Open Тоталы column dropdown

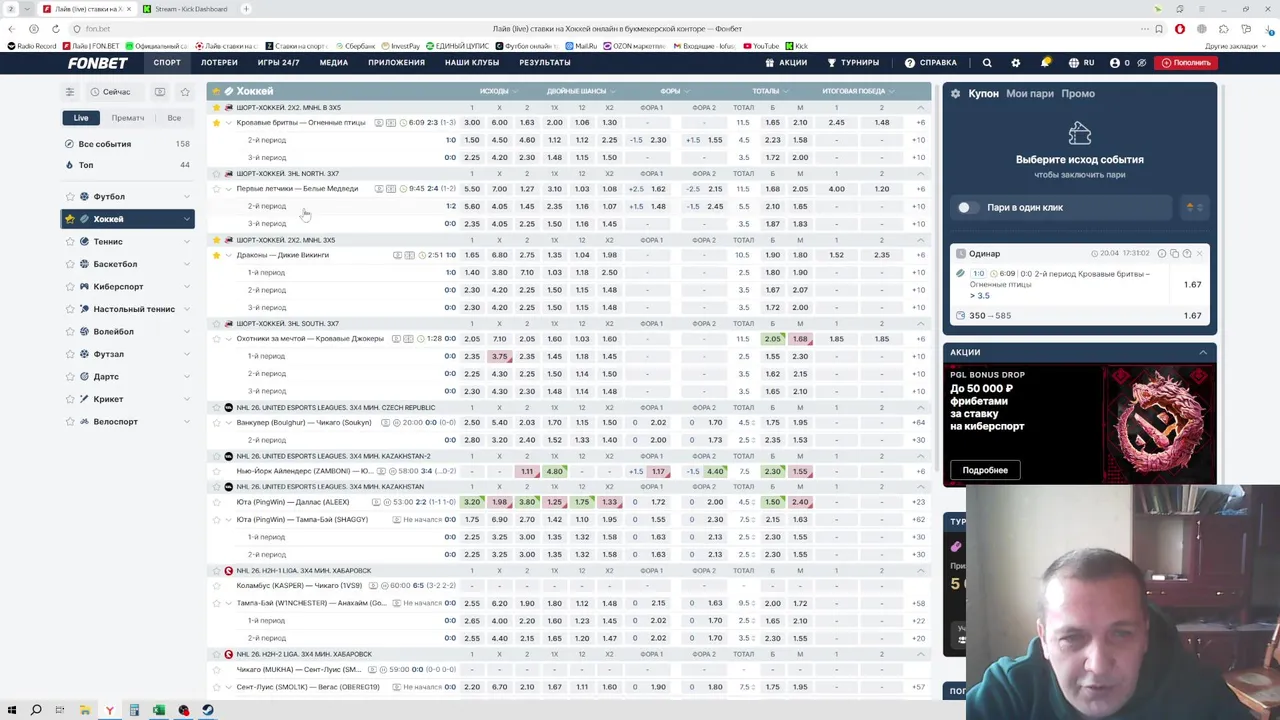point(769,91)
